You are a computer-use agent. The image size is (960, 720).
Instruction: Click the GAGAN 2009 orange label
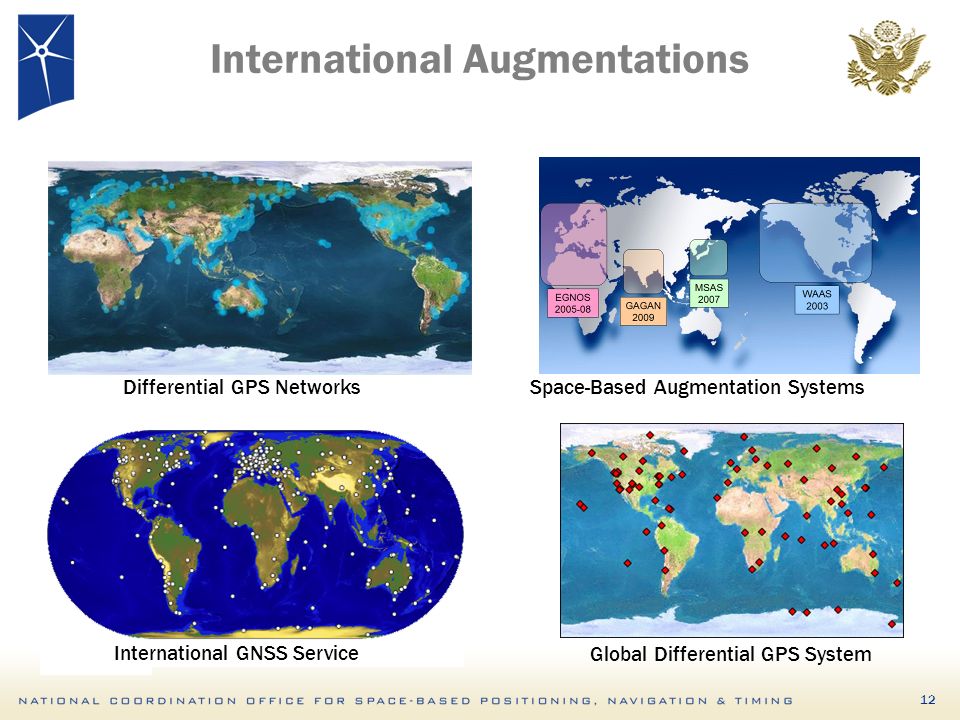[x=643, y=311]
